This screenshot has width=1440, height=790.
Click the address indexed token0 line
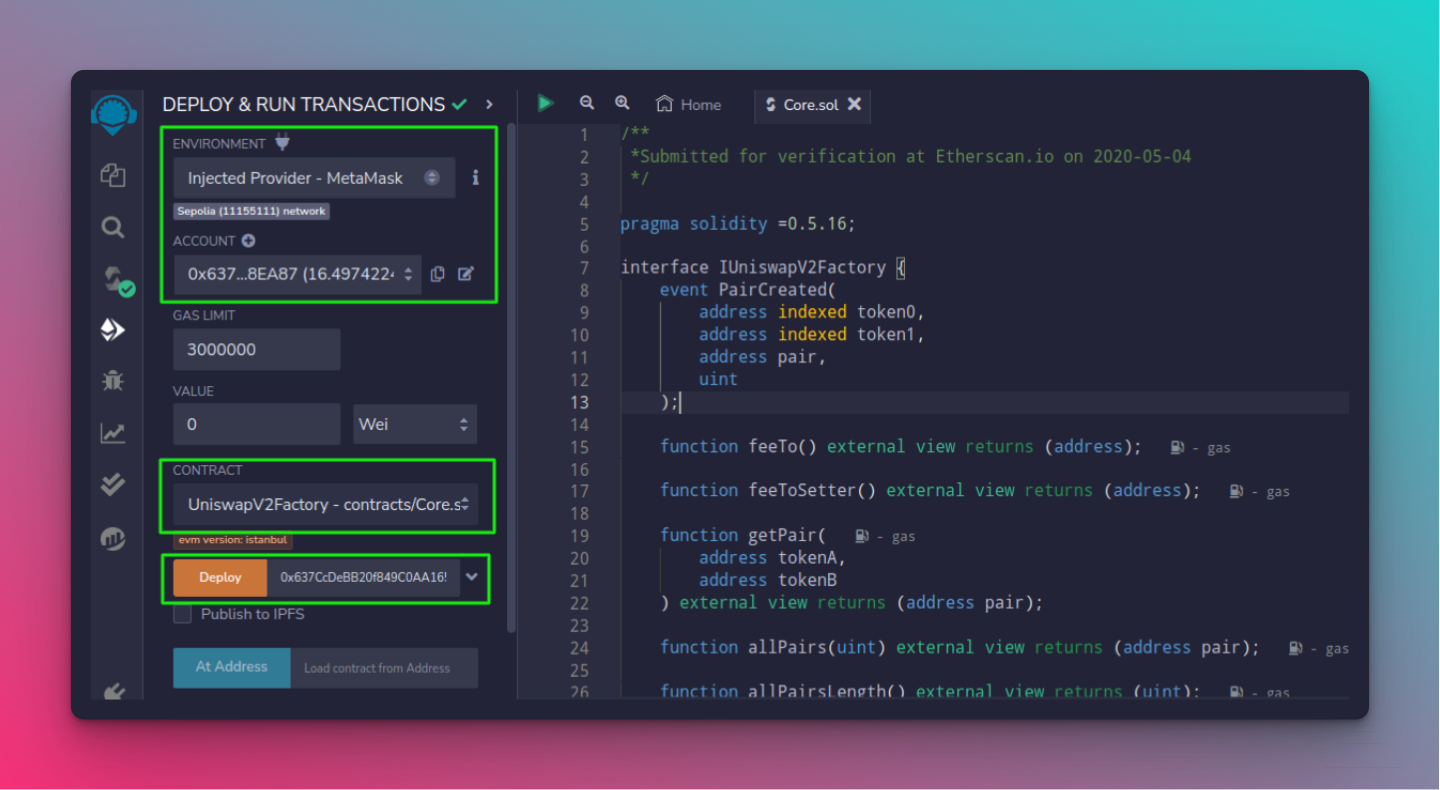click(812, 312)
